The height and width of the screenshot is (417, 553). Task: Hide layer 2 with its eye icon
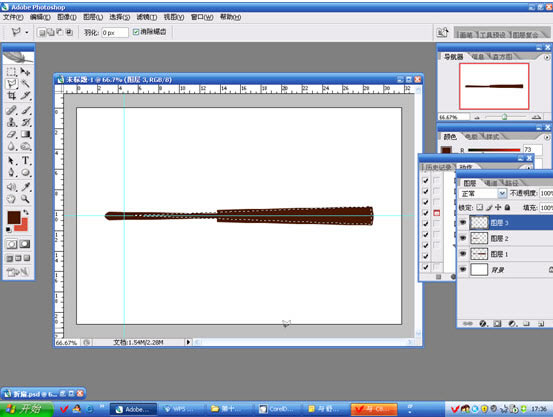(x=463, y=238)
